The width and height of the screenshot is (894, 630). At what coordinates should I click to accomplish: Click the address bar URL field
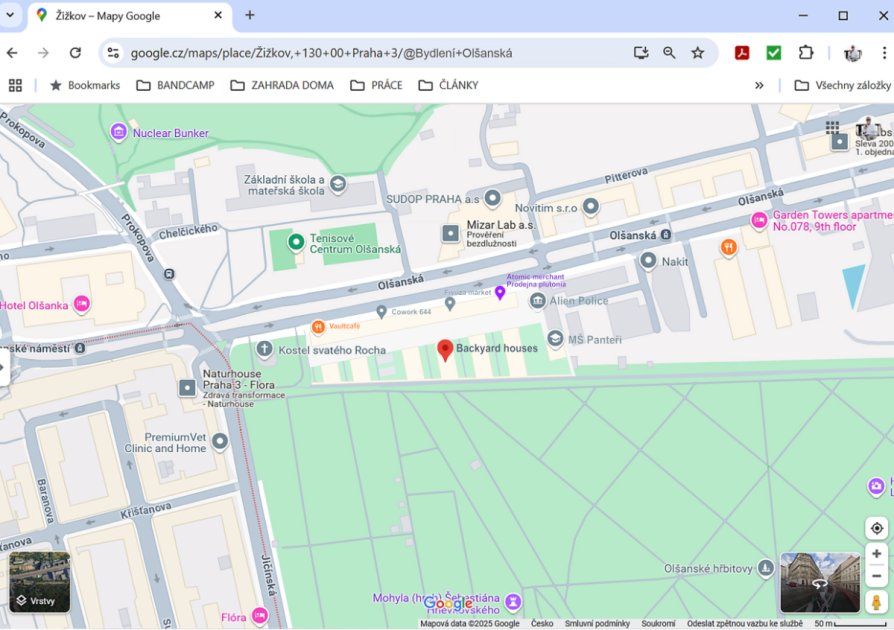click(x=322, y=53)
